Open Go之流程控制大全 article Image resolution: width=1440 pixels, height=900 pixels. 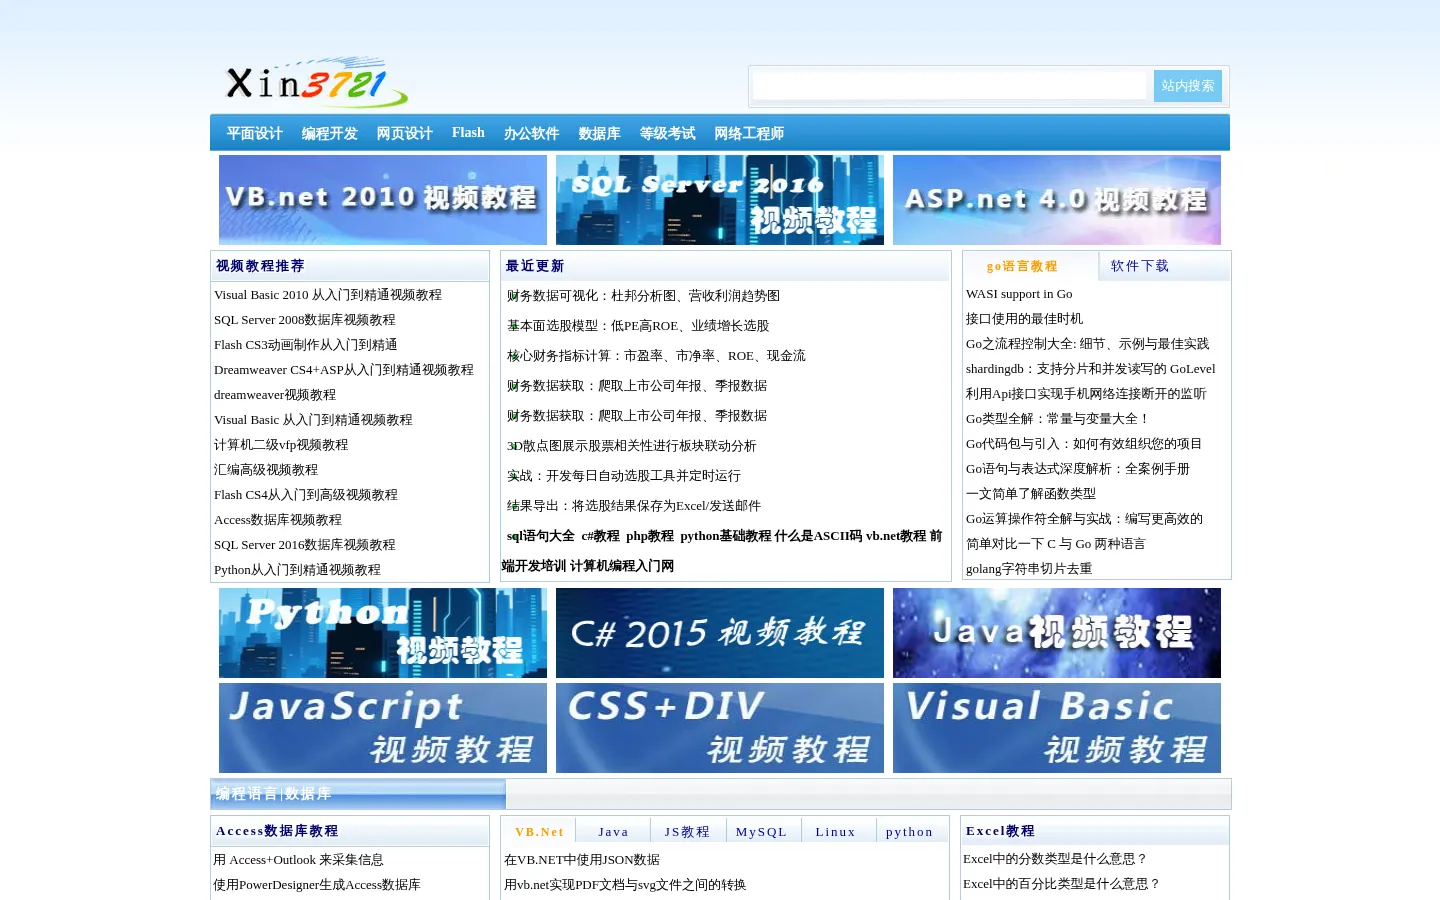(1088, 344)
